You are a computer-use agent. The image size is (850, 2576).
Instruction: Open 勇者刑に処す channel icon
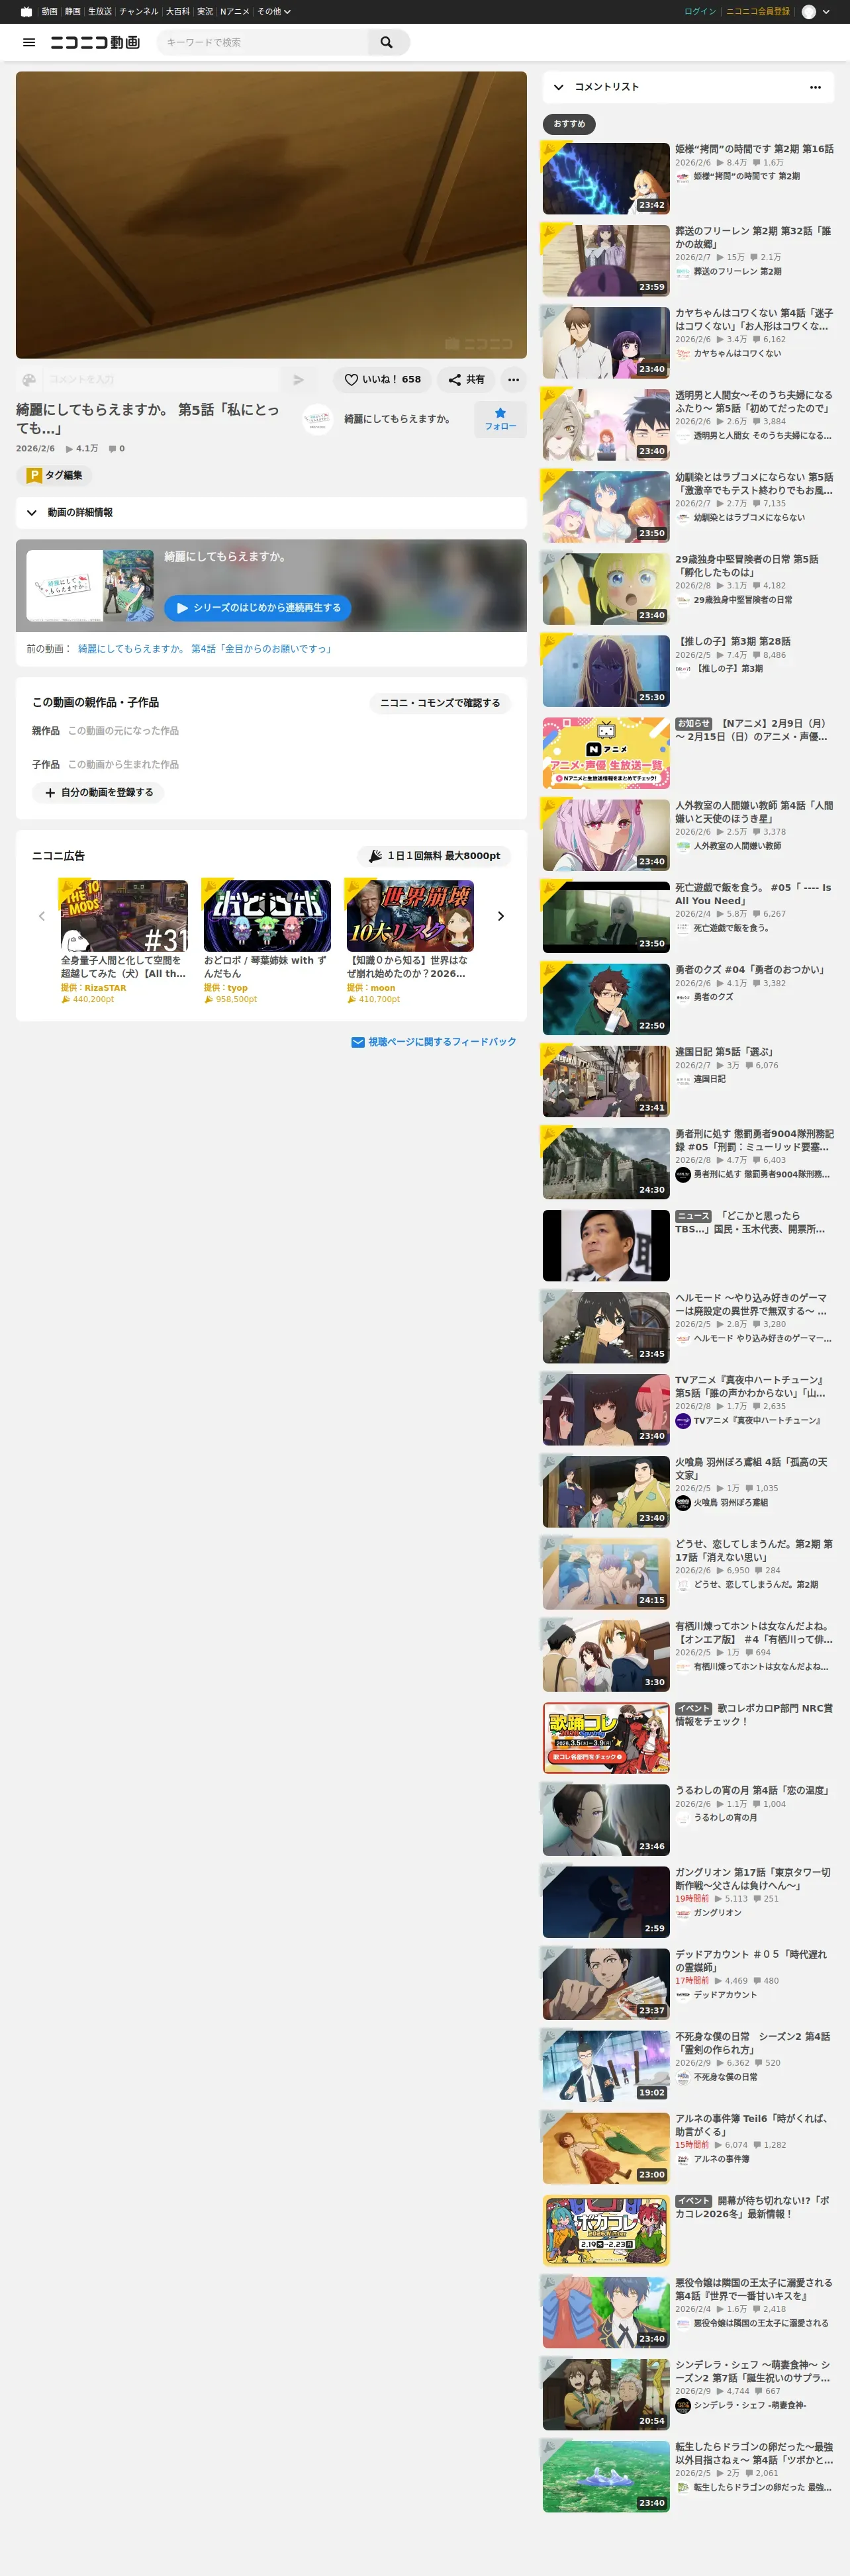tap(683, 1174)
